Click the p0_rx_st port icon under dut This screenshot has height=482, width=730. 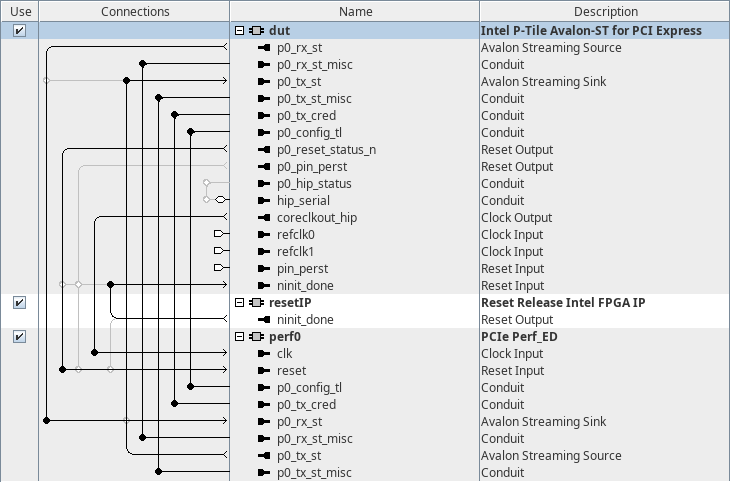click(265, 48)
